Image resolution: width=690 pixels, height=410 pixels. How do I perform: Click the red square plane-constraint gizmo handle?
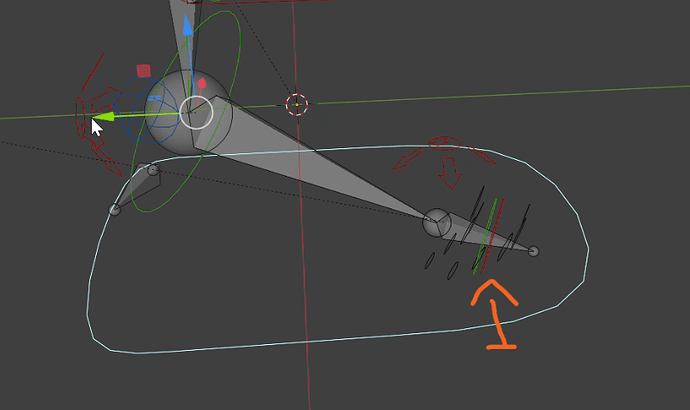pos(143,71)
